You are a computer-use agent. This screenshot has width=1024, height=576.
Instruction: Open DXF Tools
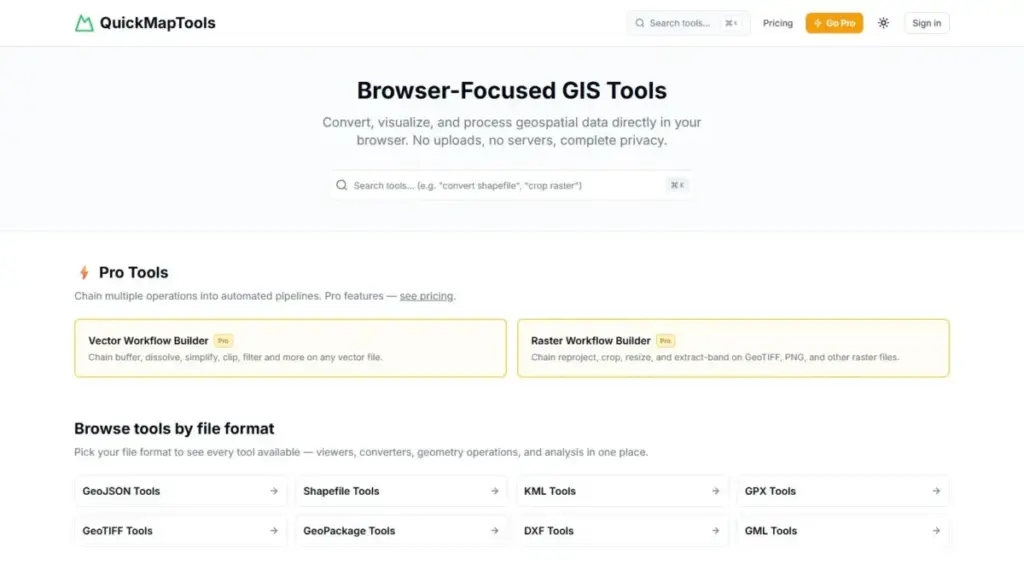click(x=622, y=531)
